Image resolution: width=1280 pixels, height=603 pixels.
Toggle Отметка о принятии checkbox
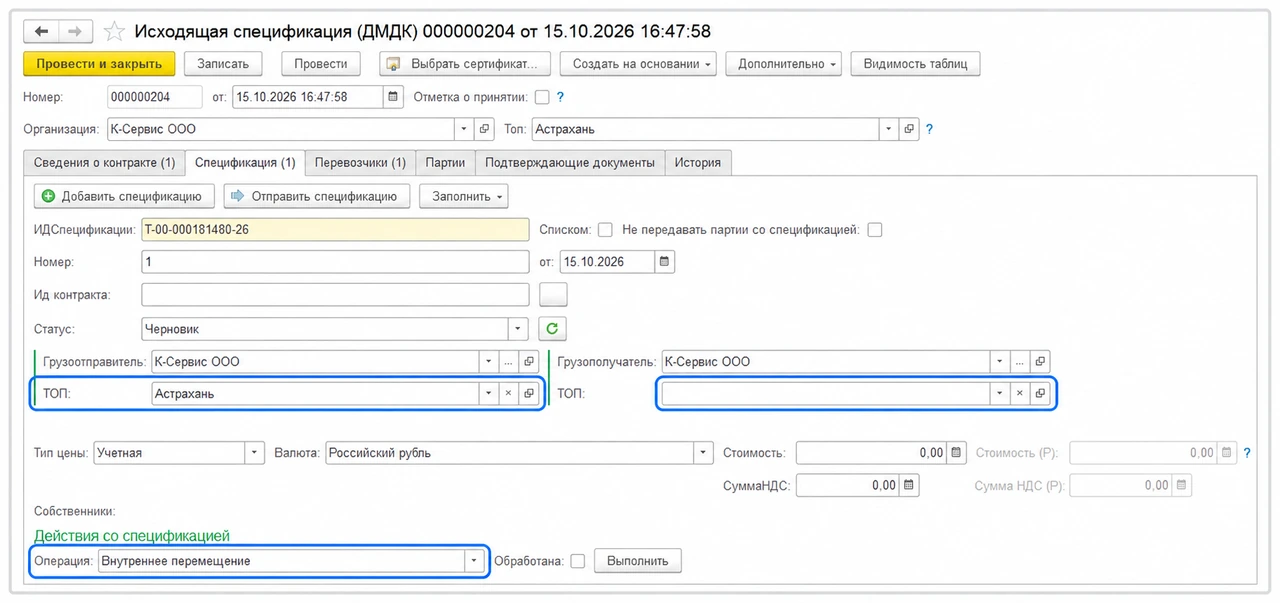pos(542,97)
